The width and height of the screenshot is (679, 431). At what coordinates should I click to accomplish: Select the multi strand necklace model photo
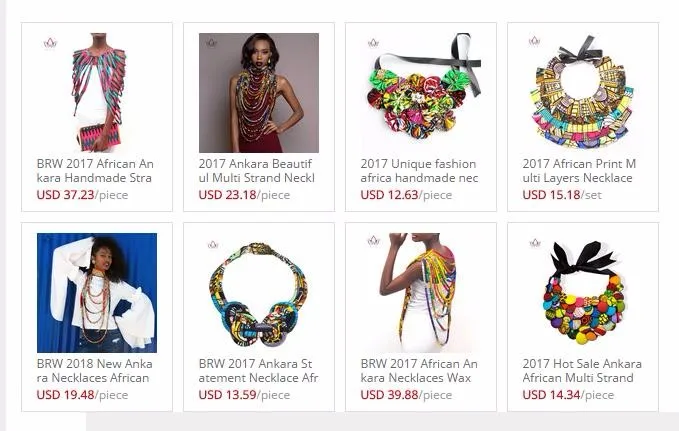point(259,93)
